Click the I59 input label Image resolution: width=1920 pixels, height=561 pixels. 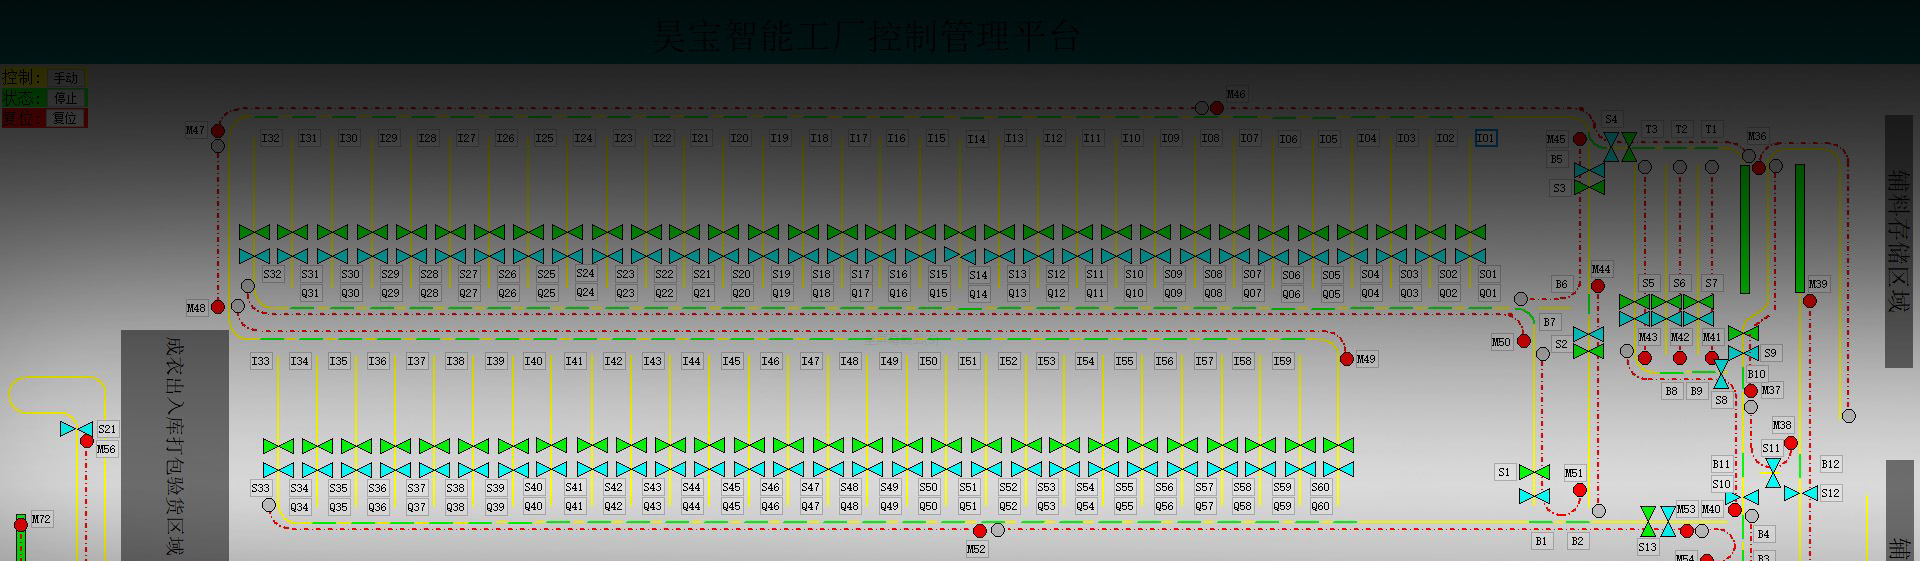point(1282,361)
